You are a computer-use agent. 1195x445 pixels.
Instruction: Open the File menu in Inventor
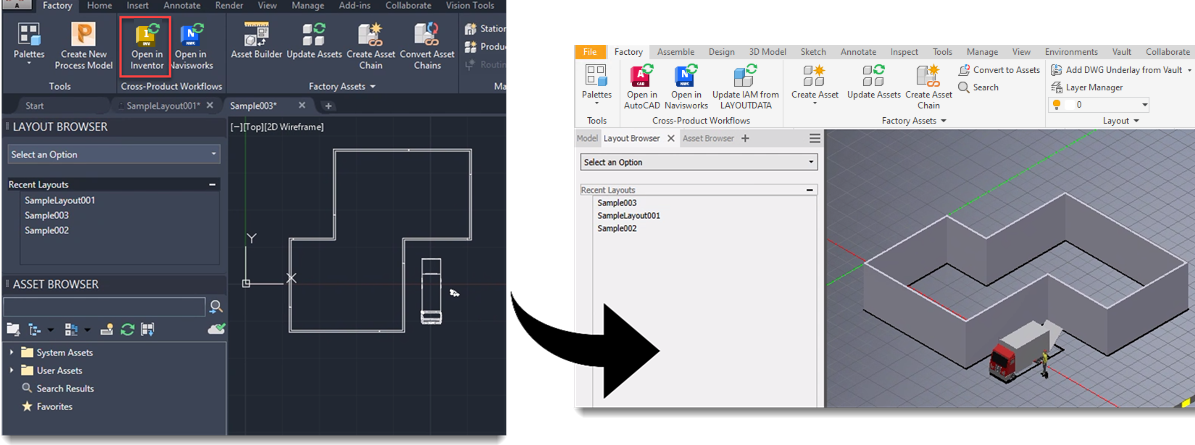pyautogui.click(x=590, y=52)
